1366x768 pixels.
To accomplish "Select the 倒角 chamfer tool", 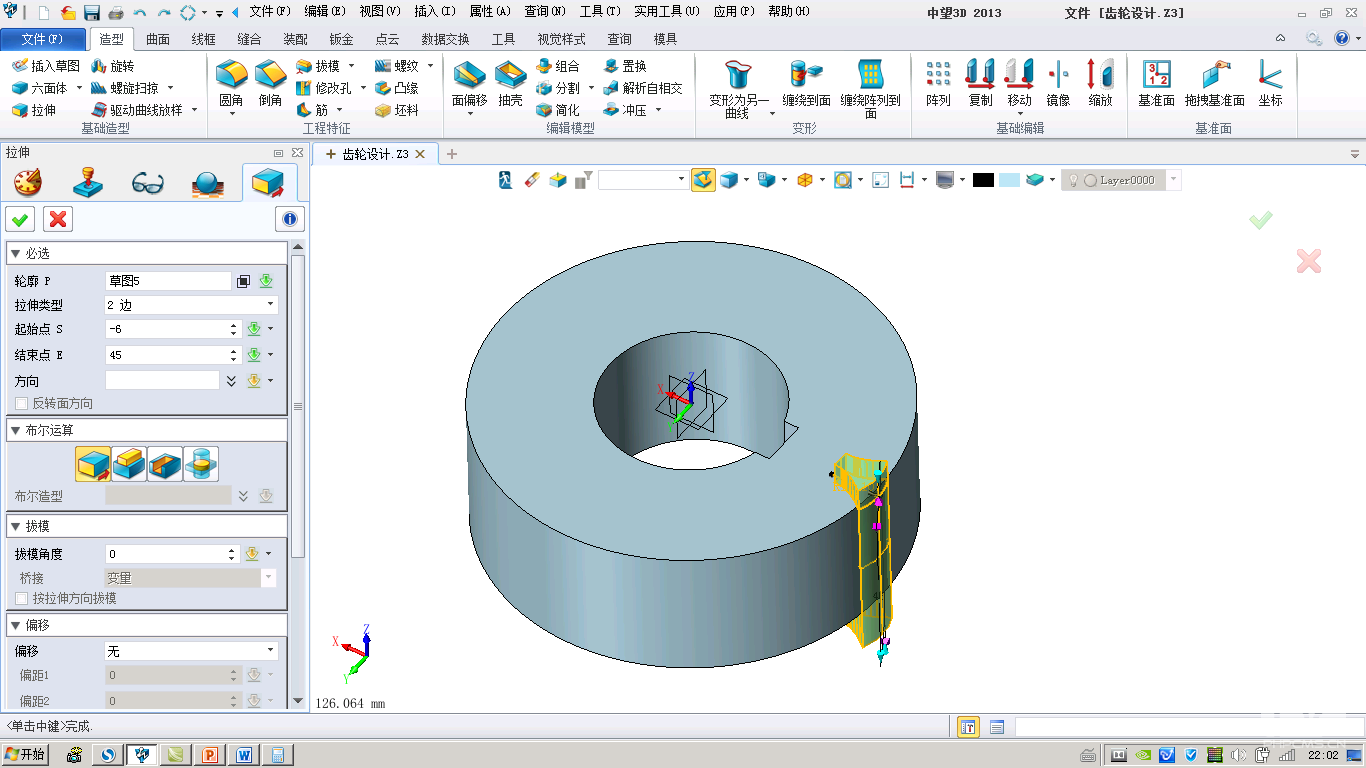I will point(270,76).
